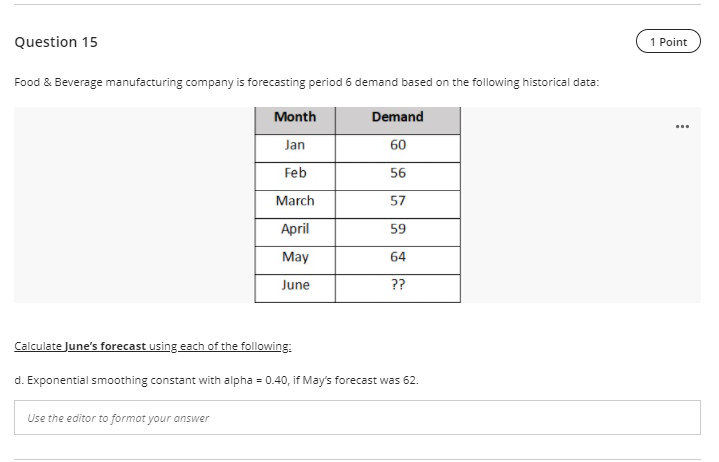Select the March month cell
Screen dimensions: 719x462
[x=295, y=204]
